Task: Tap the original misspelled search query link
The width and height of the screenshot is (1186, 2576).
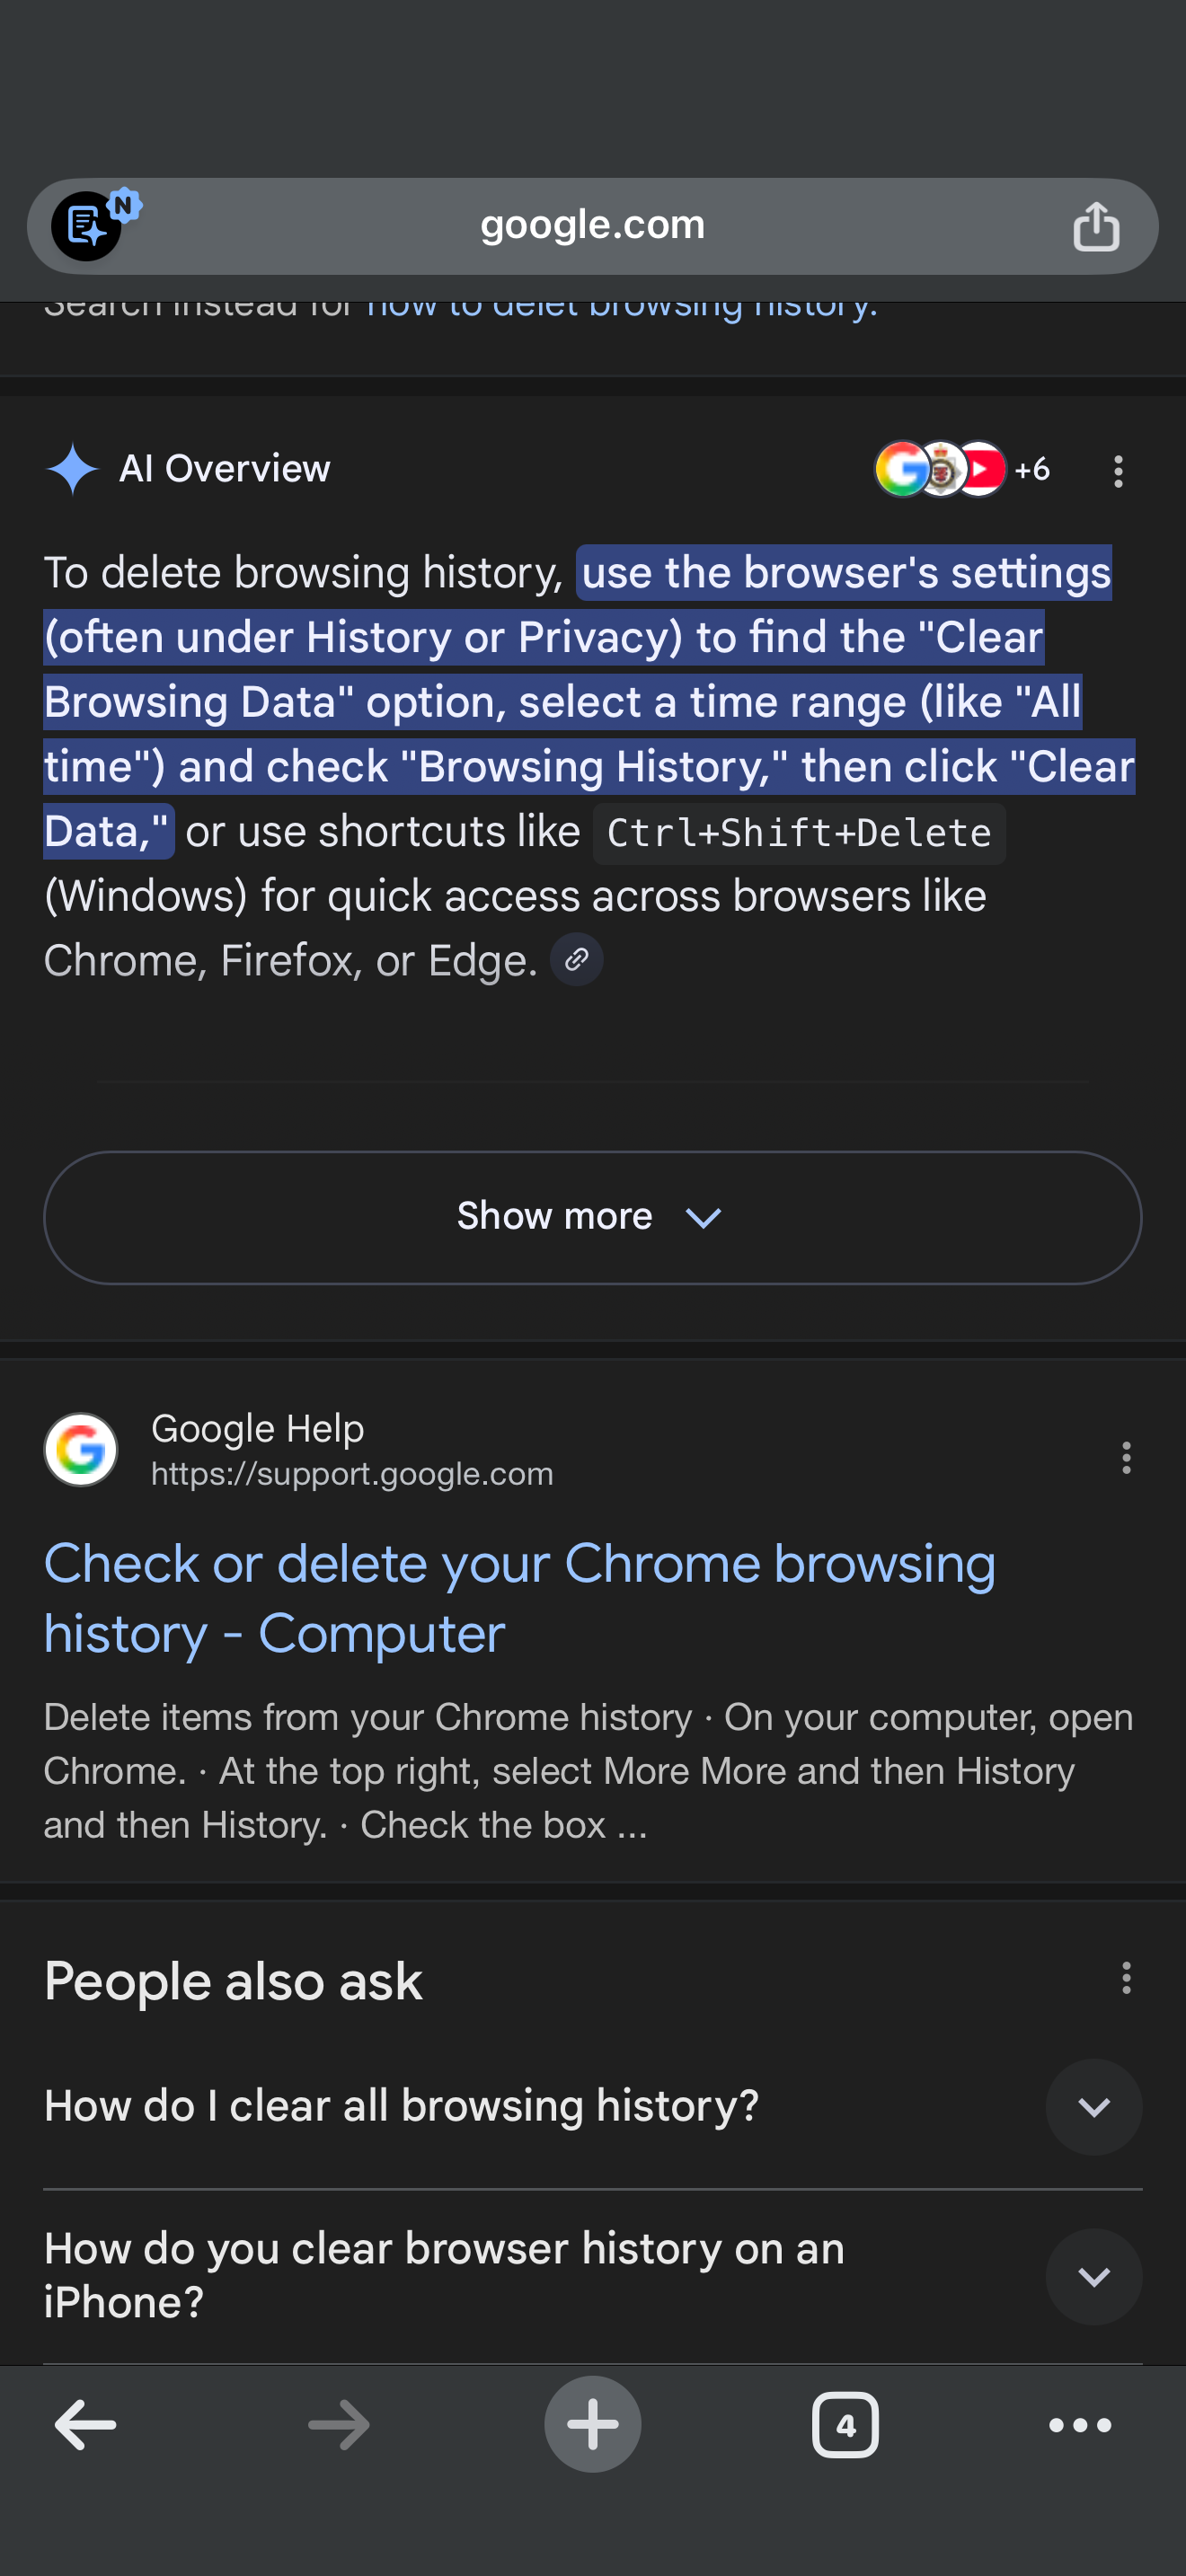Action: [x=620, y=308]
